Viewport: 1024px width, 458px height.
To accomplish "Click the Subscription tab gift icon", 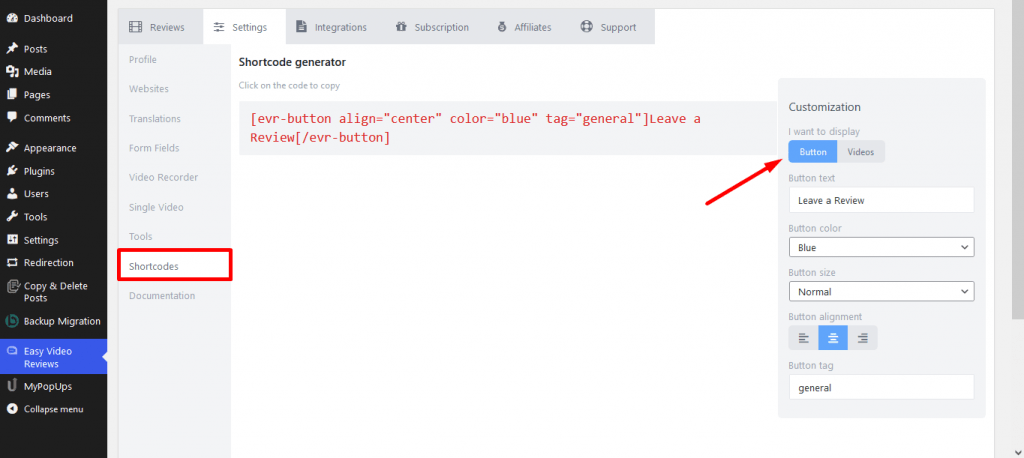I will (x=402, y=27).
